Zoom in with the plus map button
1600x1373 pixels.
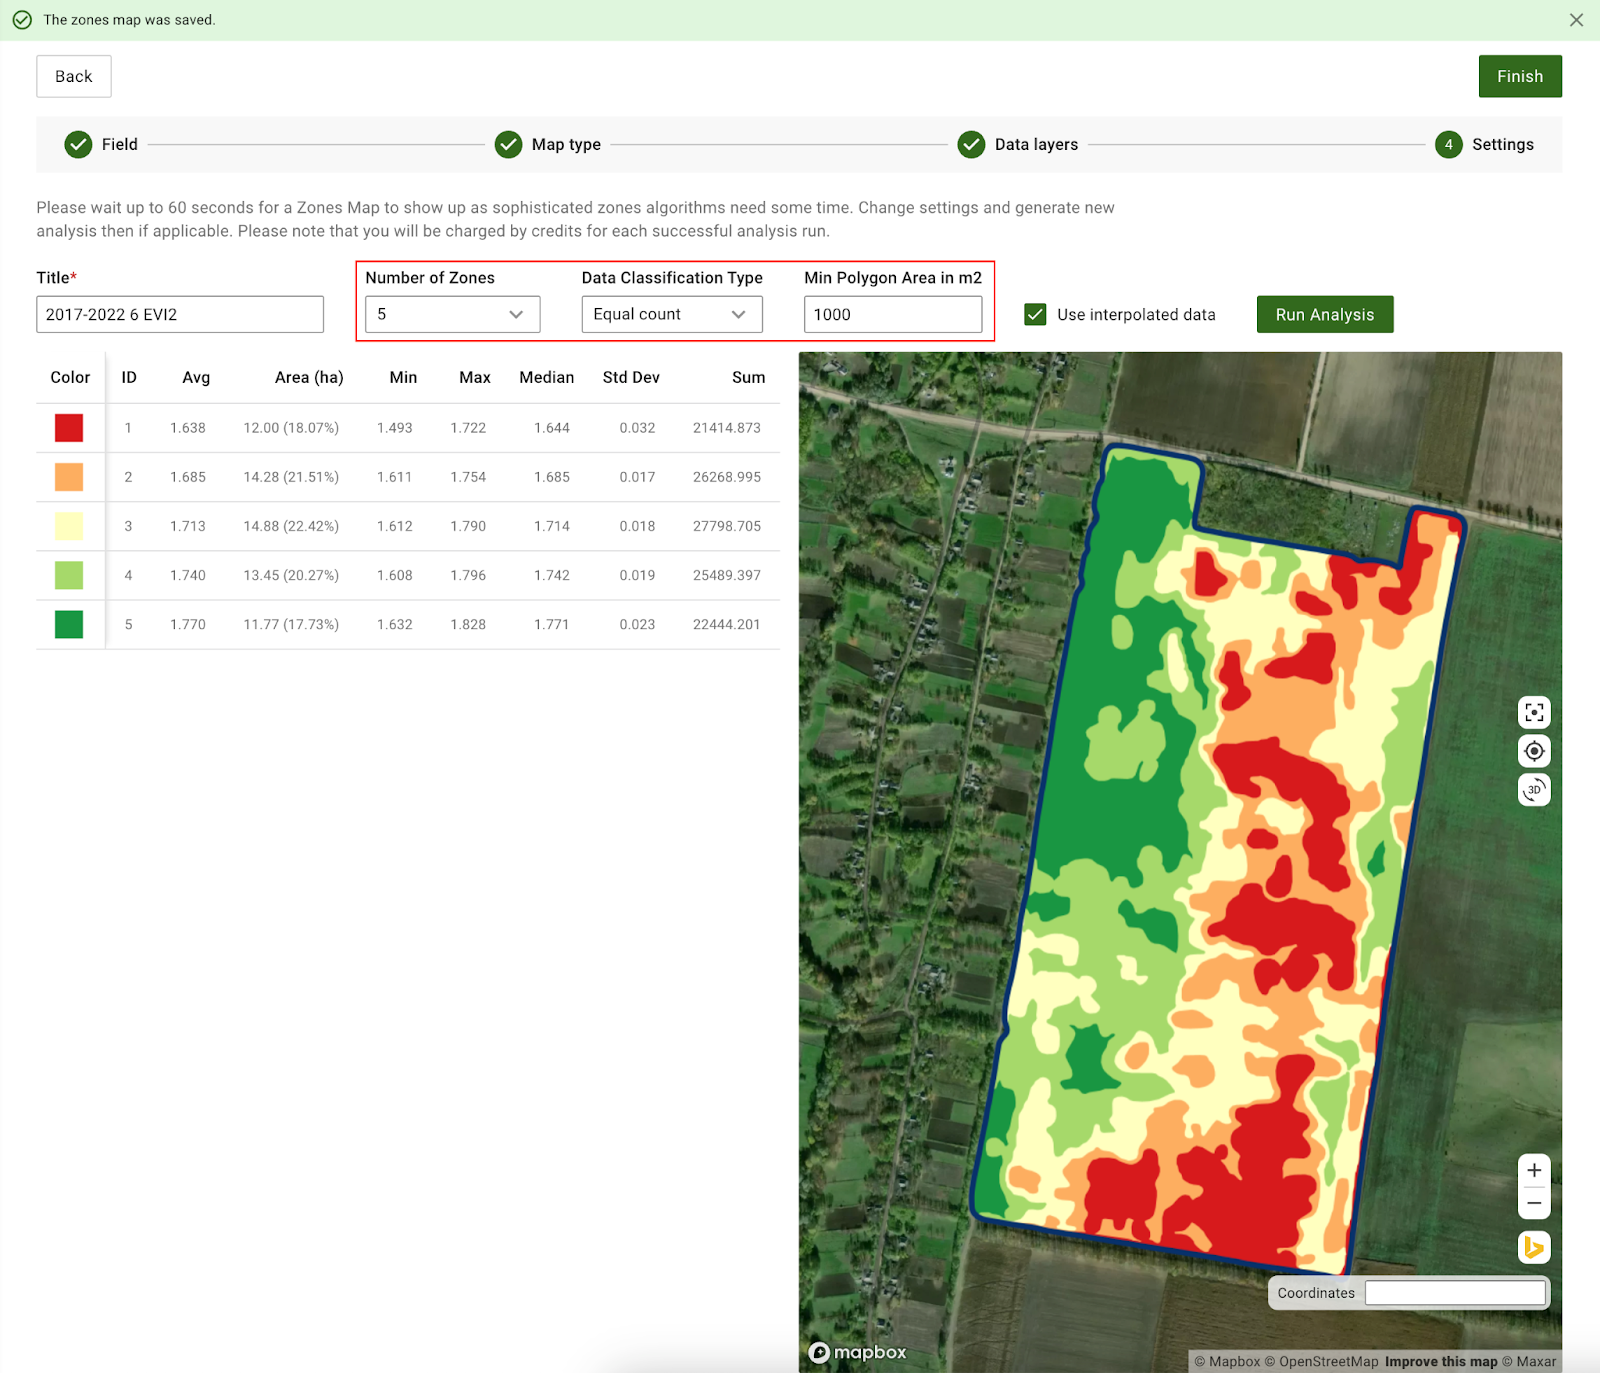coord(1534,1170)
